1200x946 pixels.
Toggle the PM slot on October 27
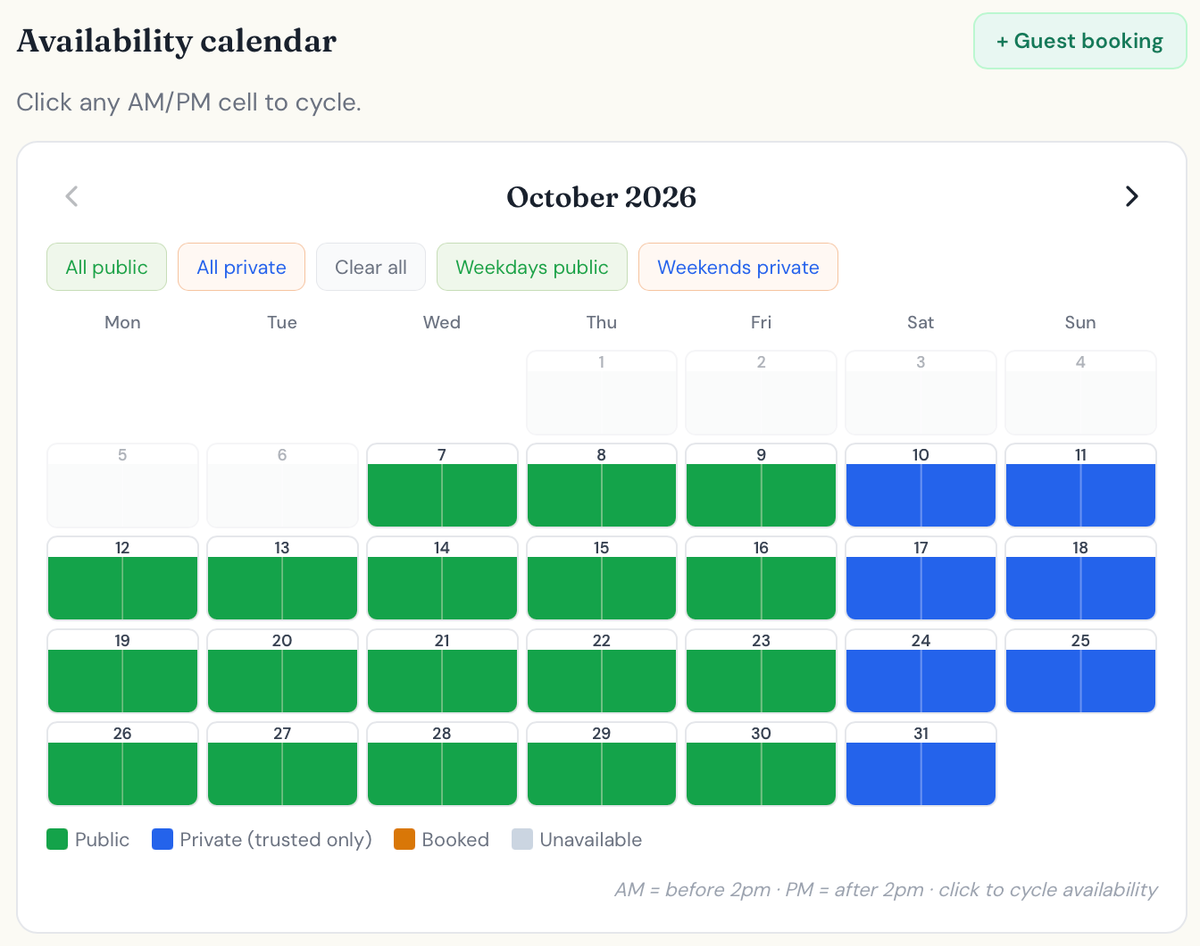pyautogui.click(x=319, y=774)
